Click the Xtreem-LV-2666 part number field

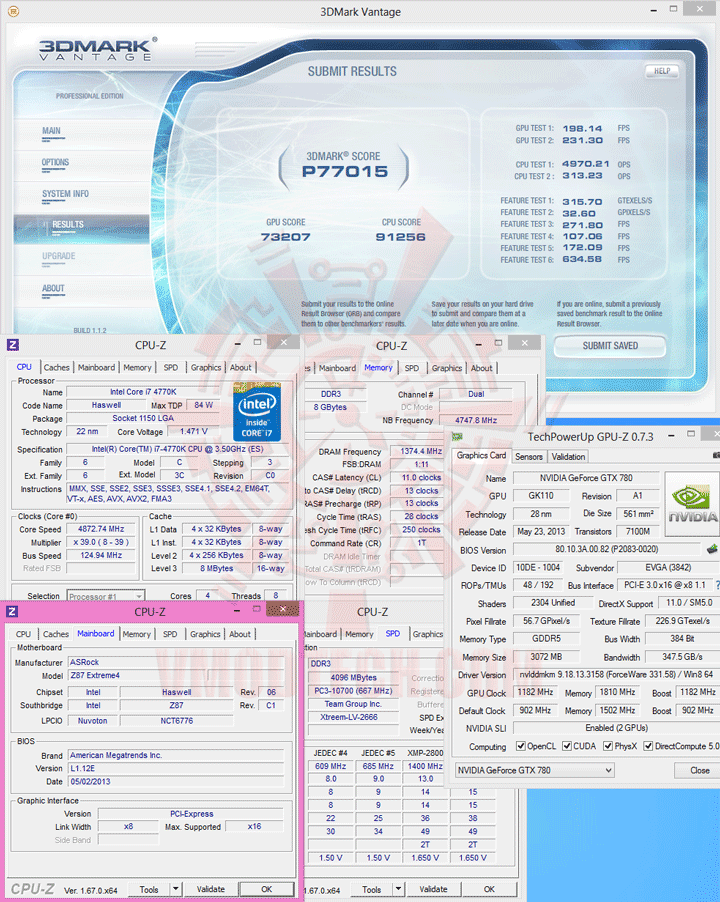[353, 717]
